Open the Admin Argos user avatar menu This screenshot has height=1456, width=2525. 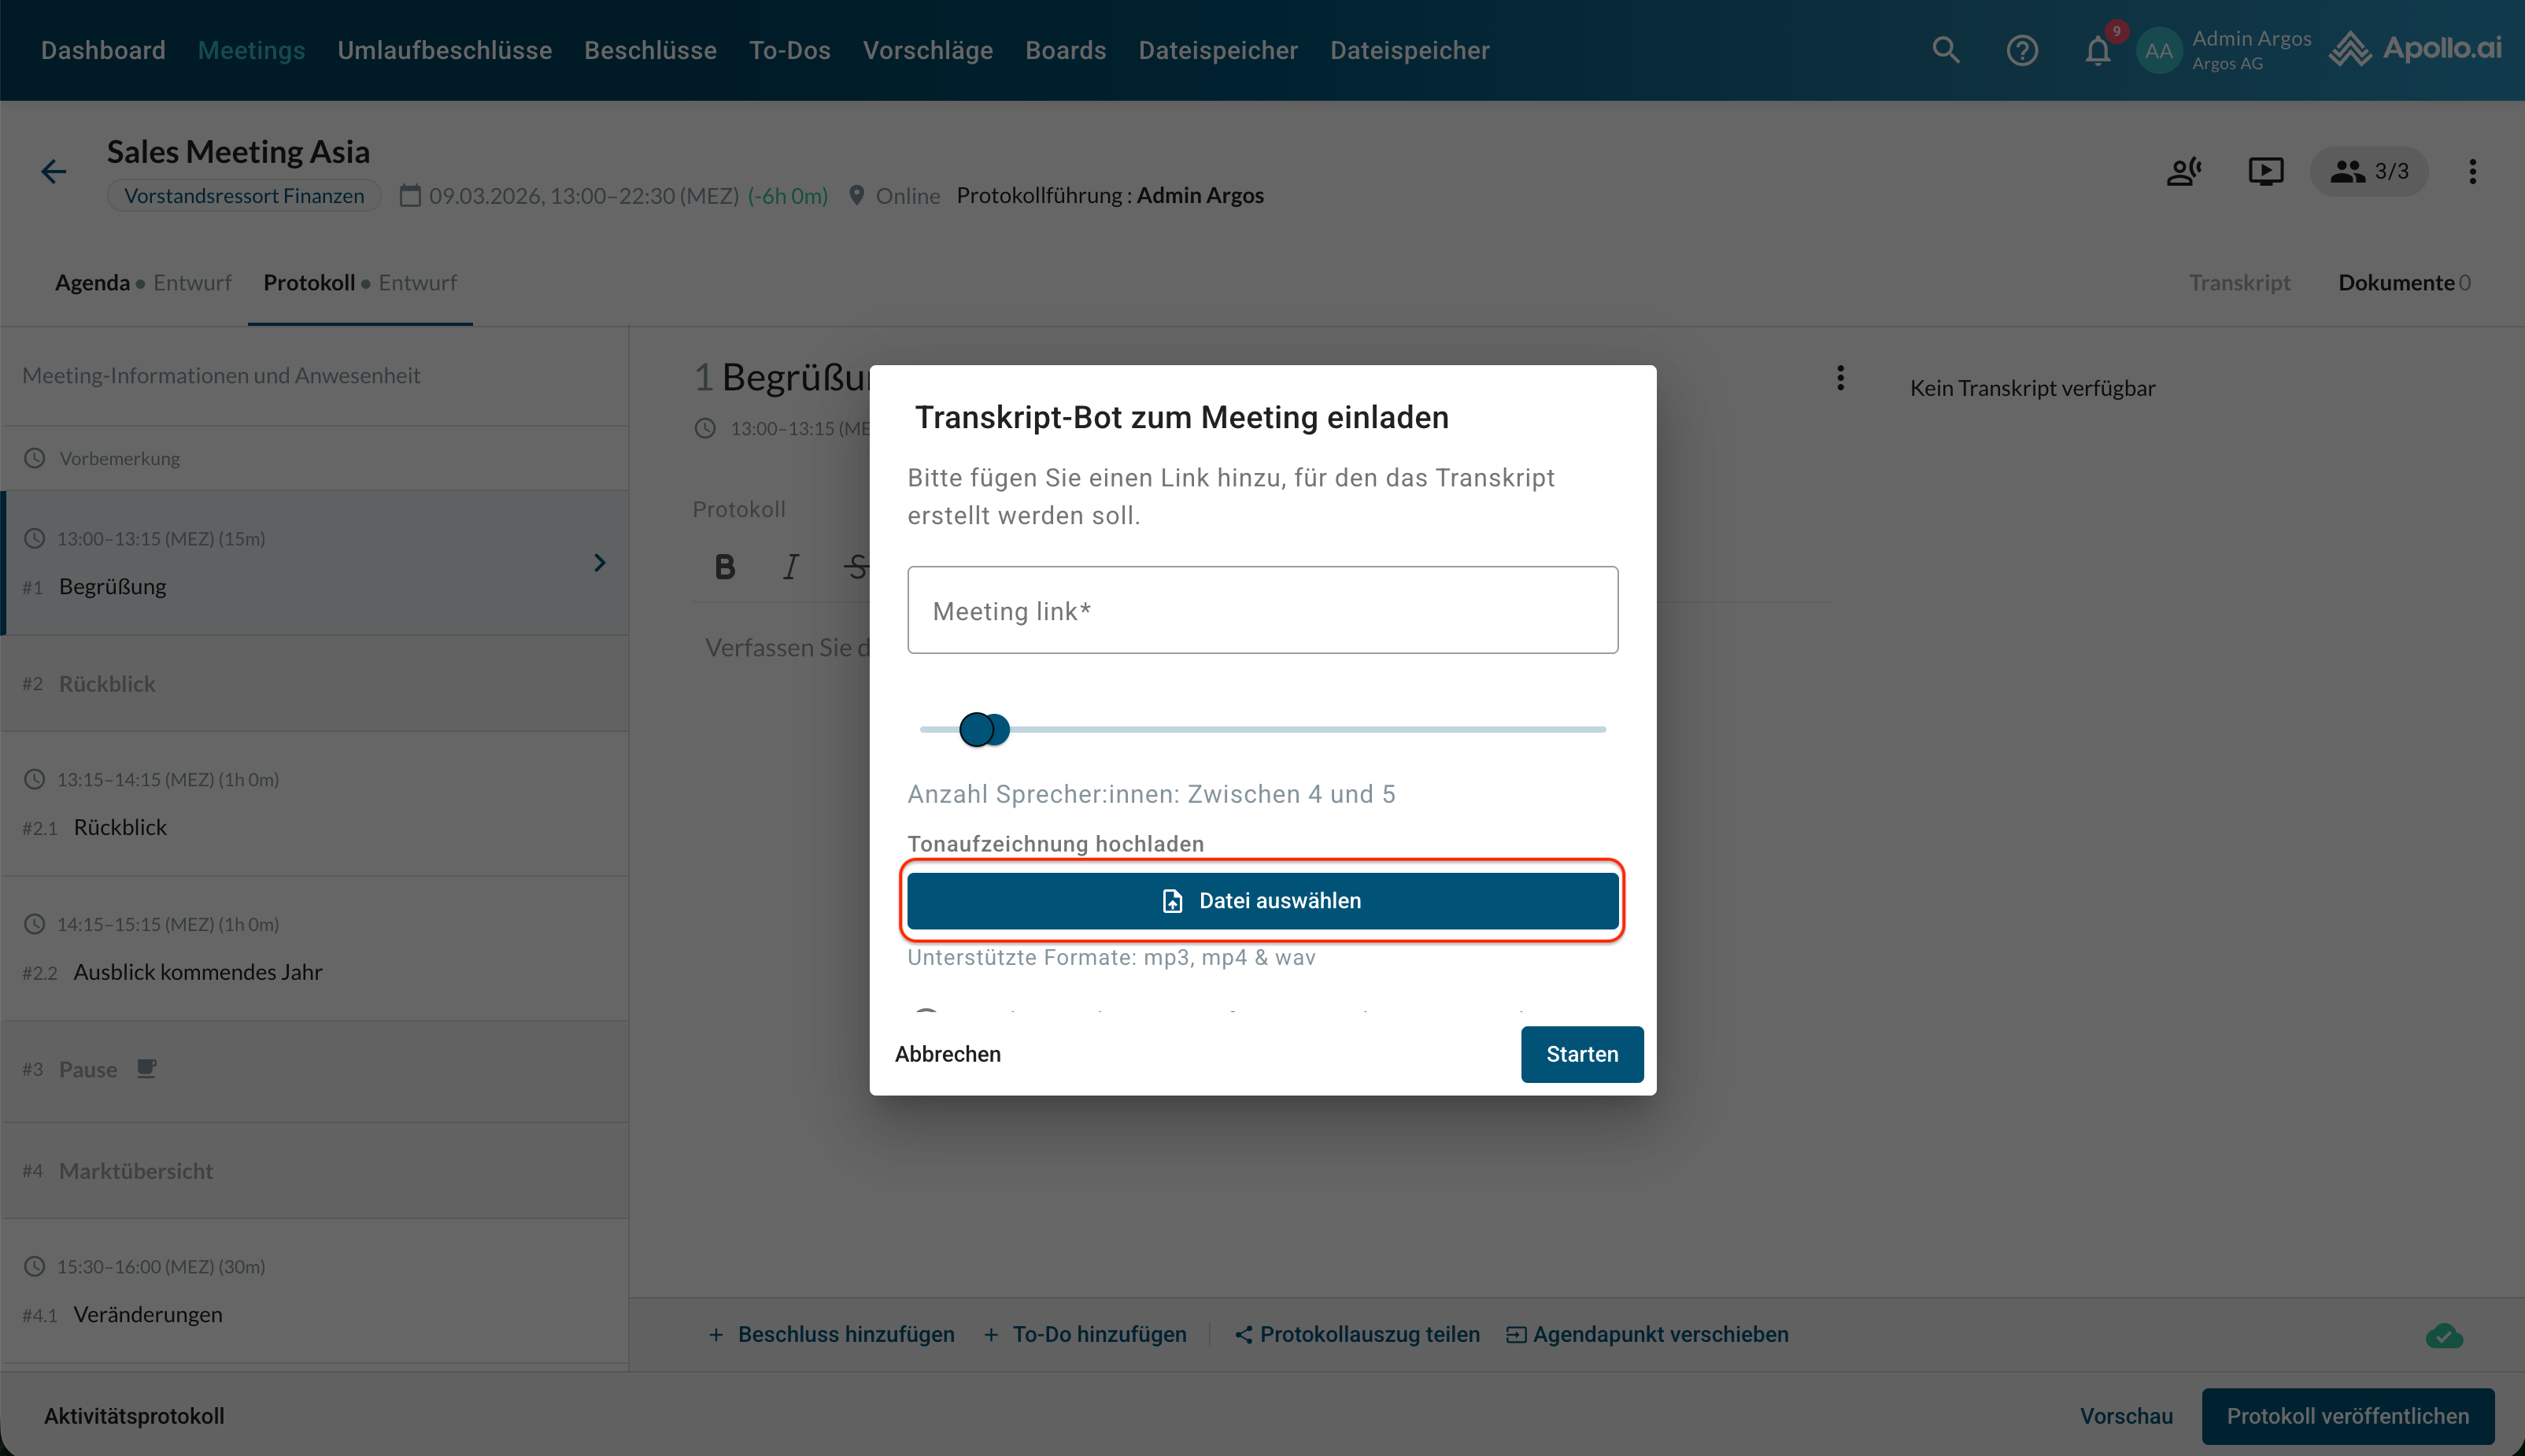tap(2158, 50)
